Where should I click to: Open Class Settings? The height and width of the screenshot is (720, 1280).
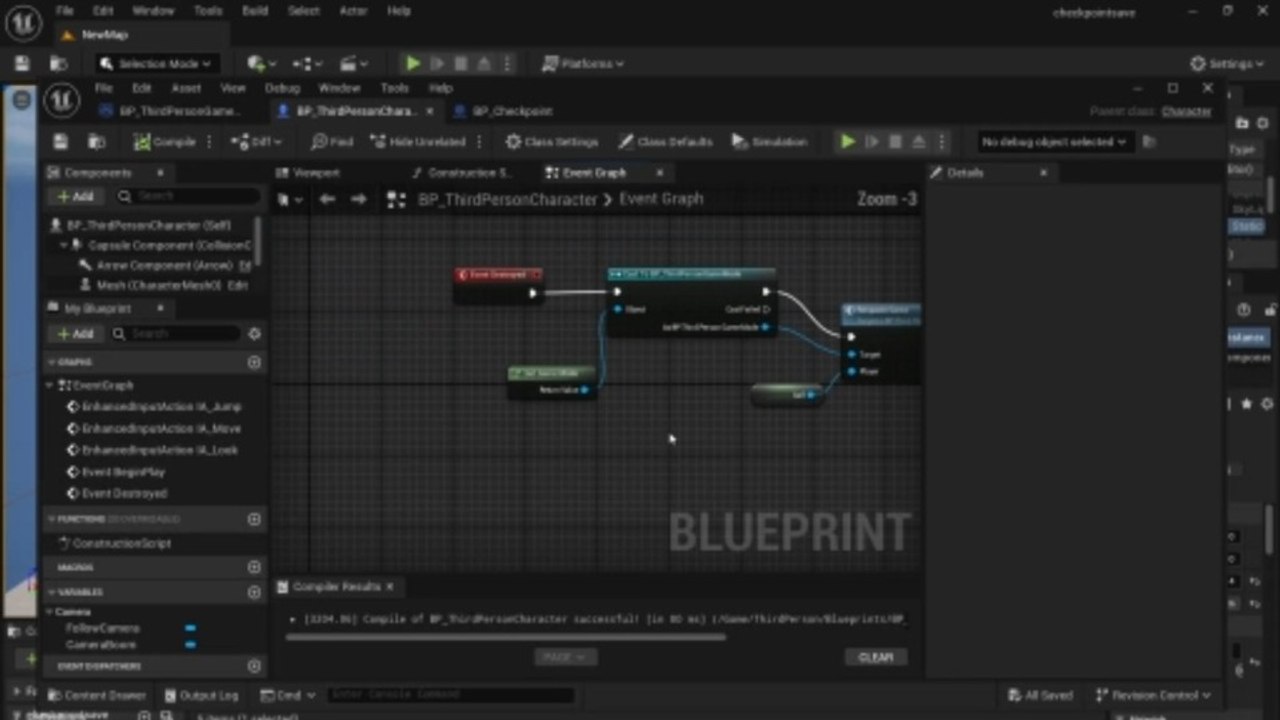tap(551, 142)
